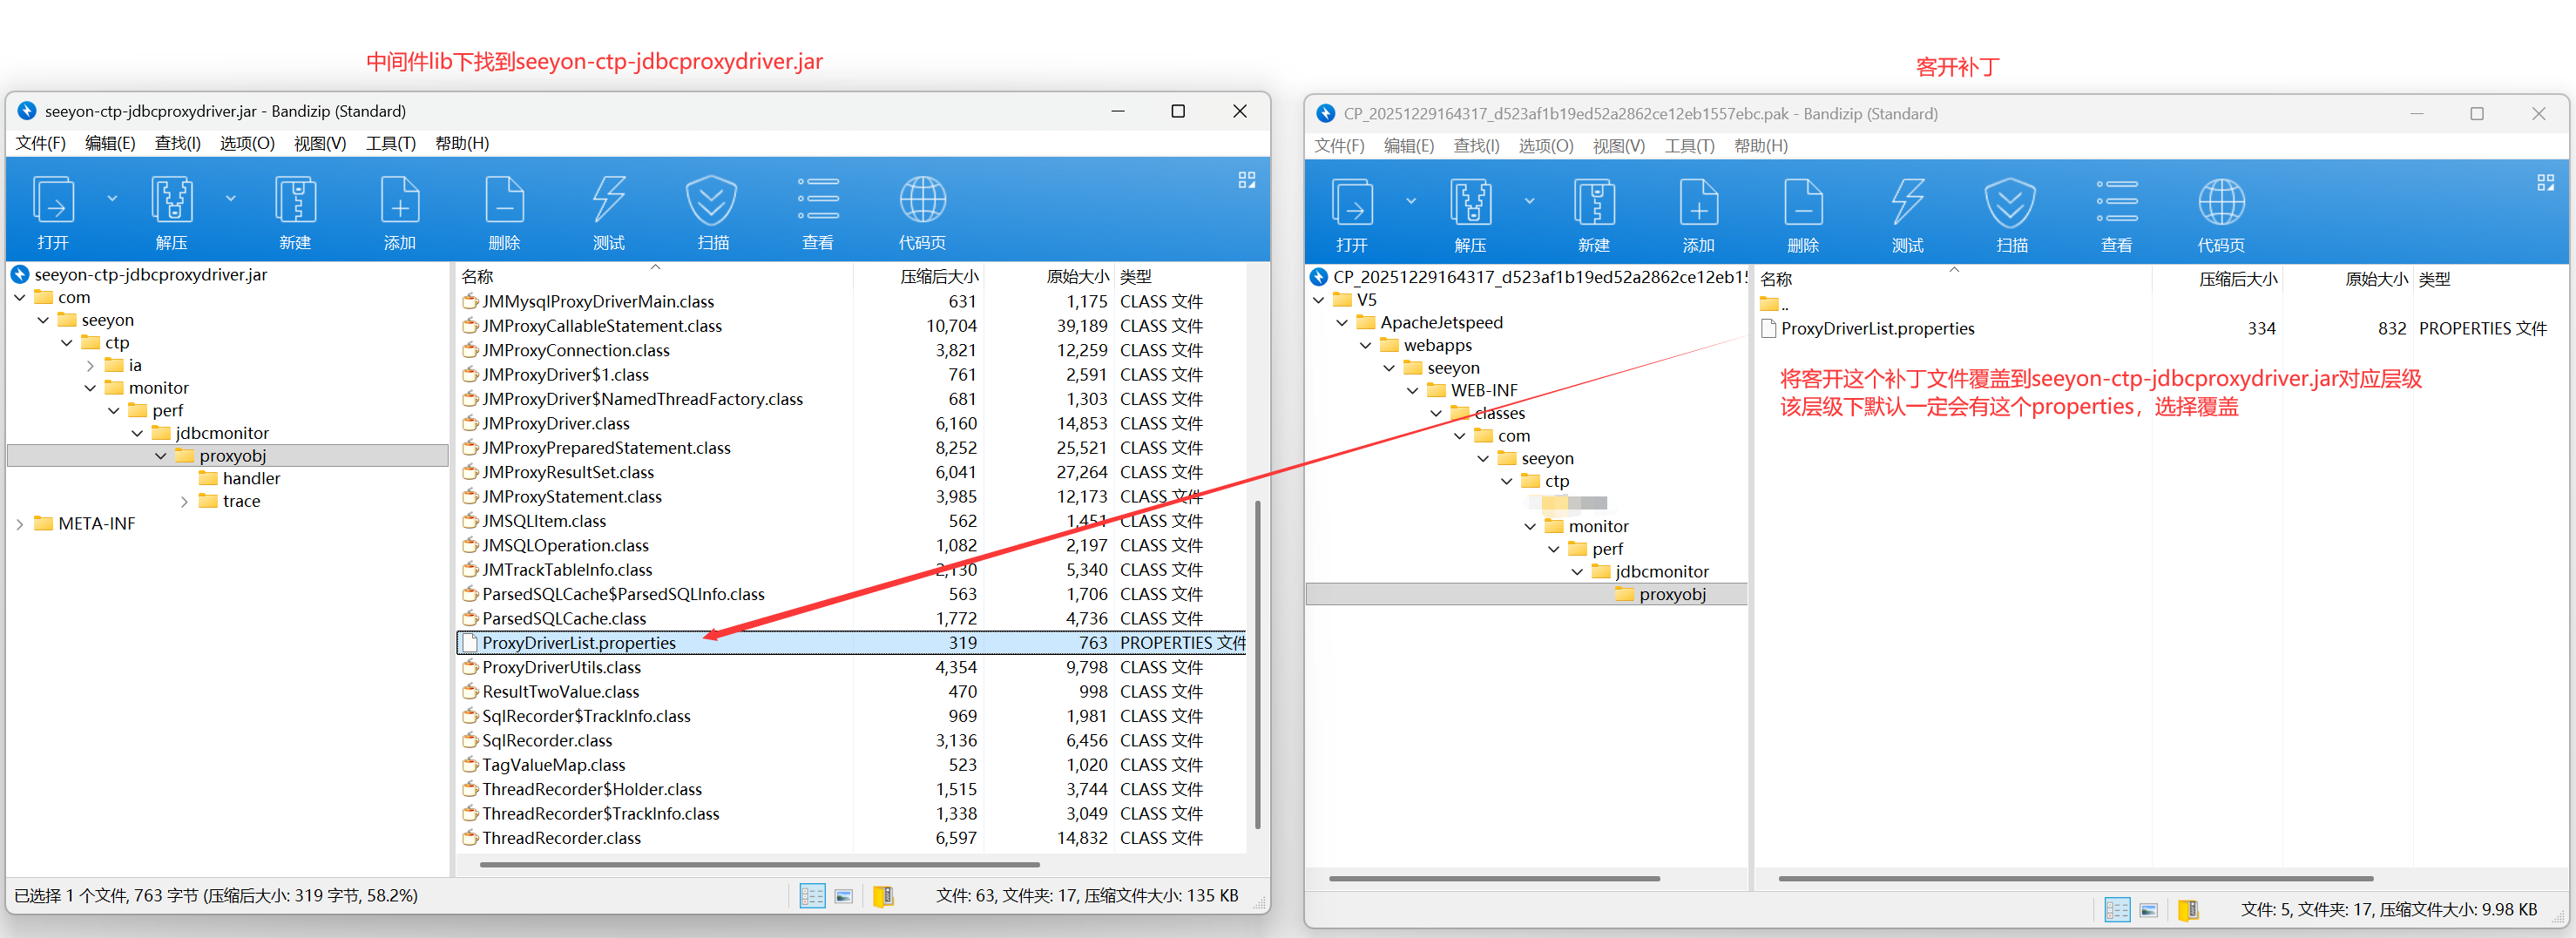Collapse the ApacheJetspeed folder in right tree
Screen dimensions: 2576x938
coord(1342,323)
